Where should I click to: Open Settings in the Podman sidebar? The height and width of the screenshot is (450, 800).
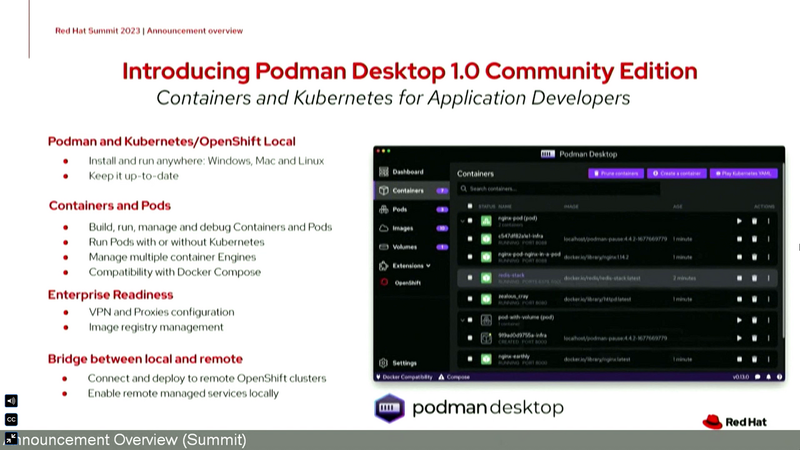coord(398,363)
